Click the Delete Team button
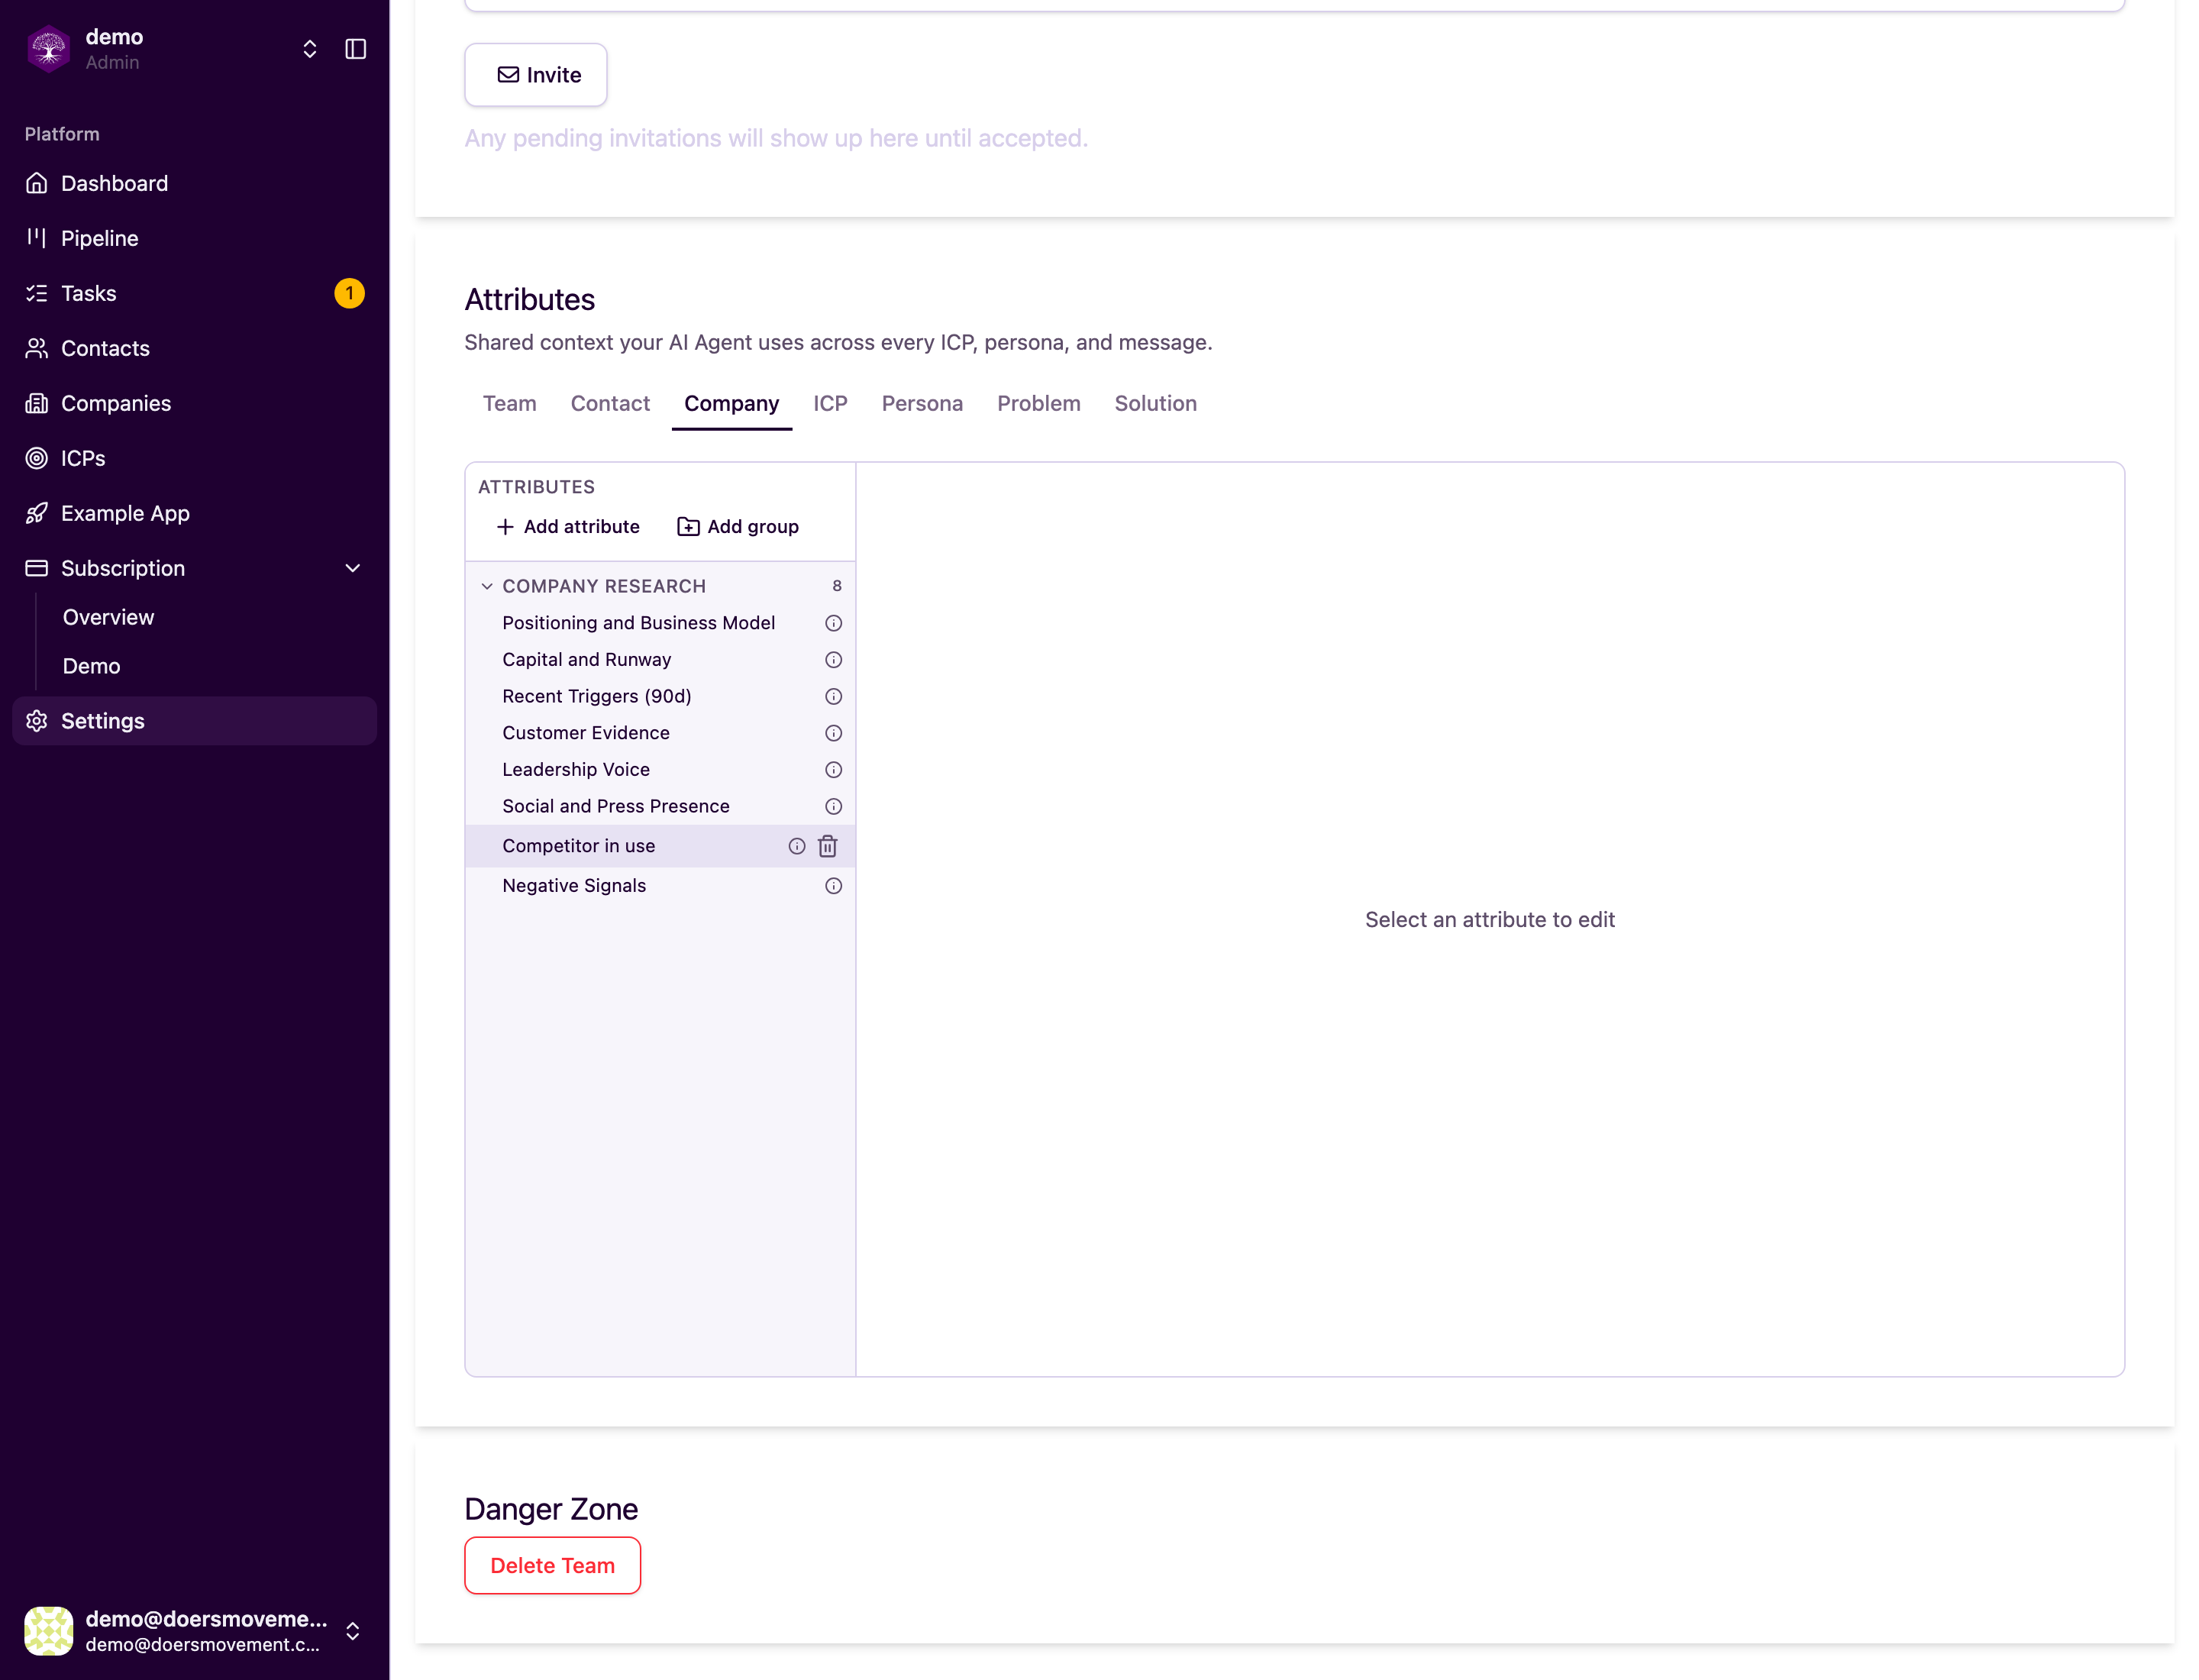 coord(552,1566)
